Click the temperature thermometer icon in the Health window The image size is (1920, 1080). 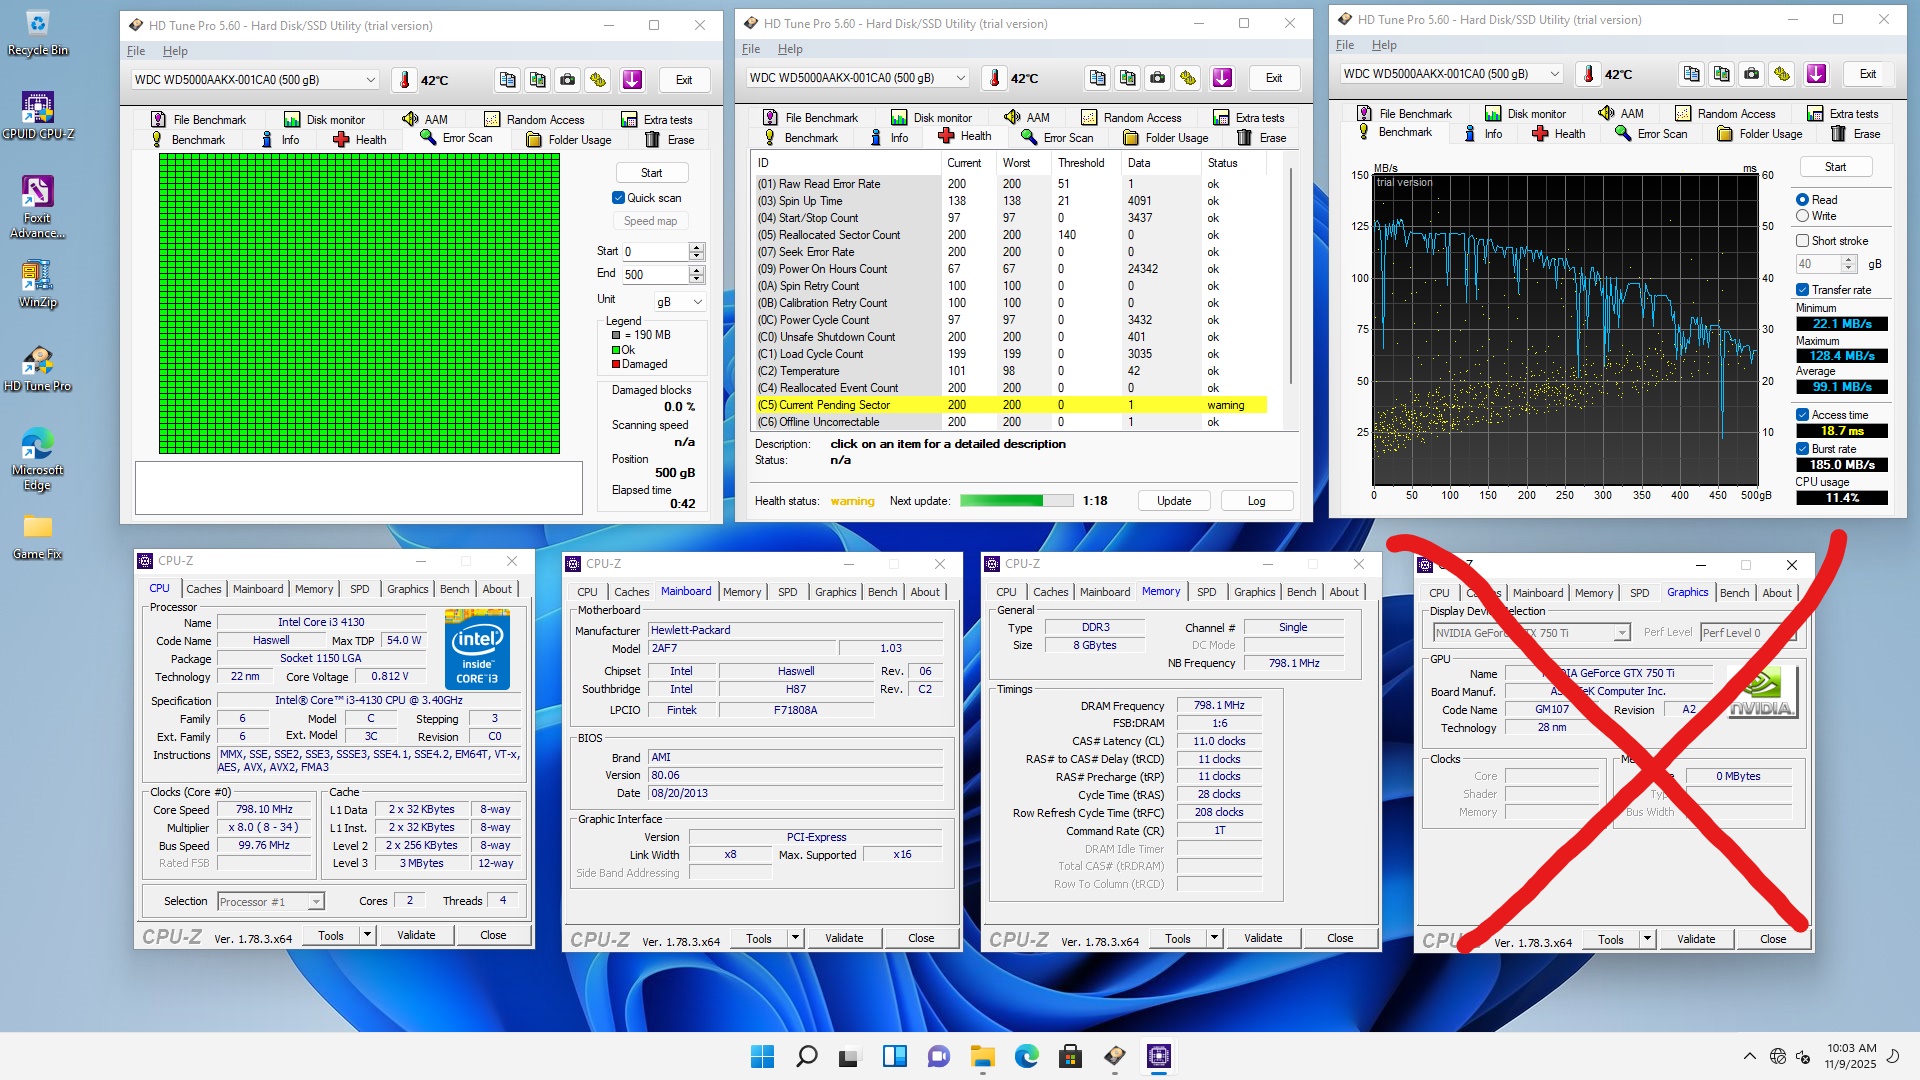[x=994, y=78]
